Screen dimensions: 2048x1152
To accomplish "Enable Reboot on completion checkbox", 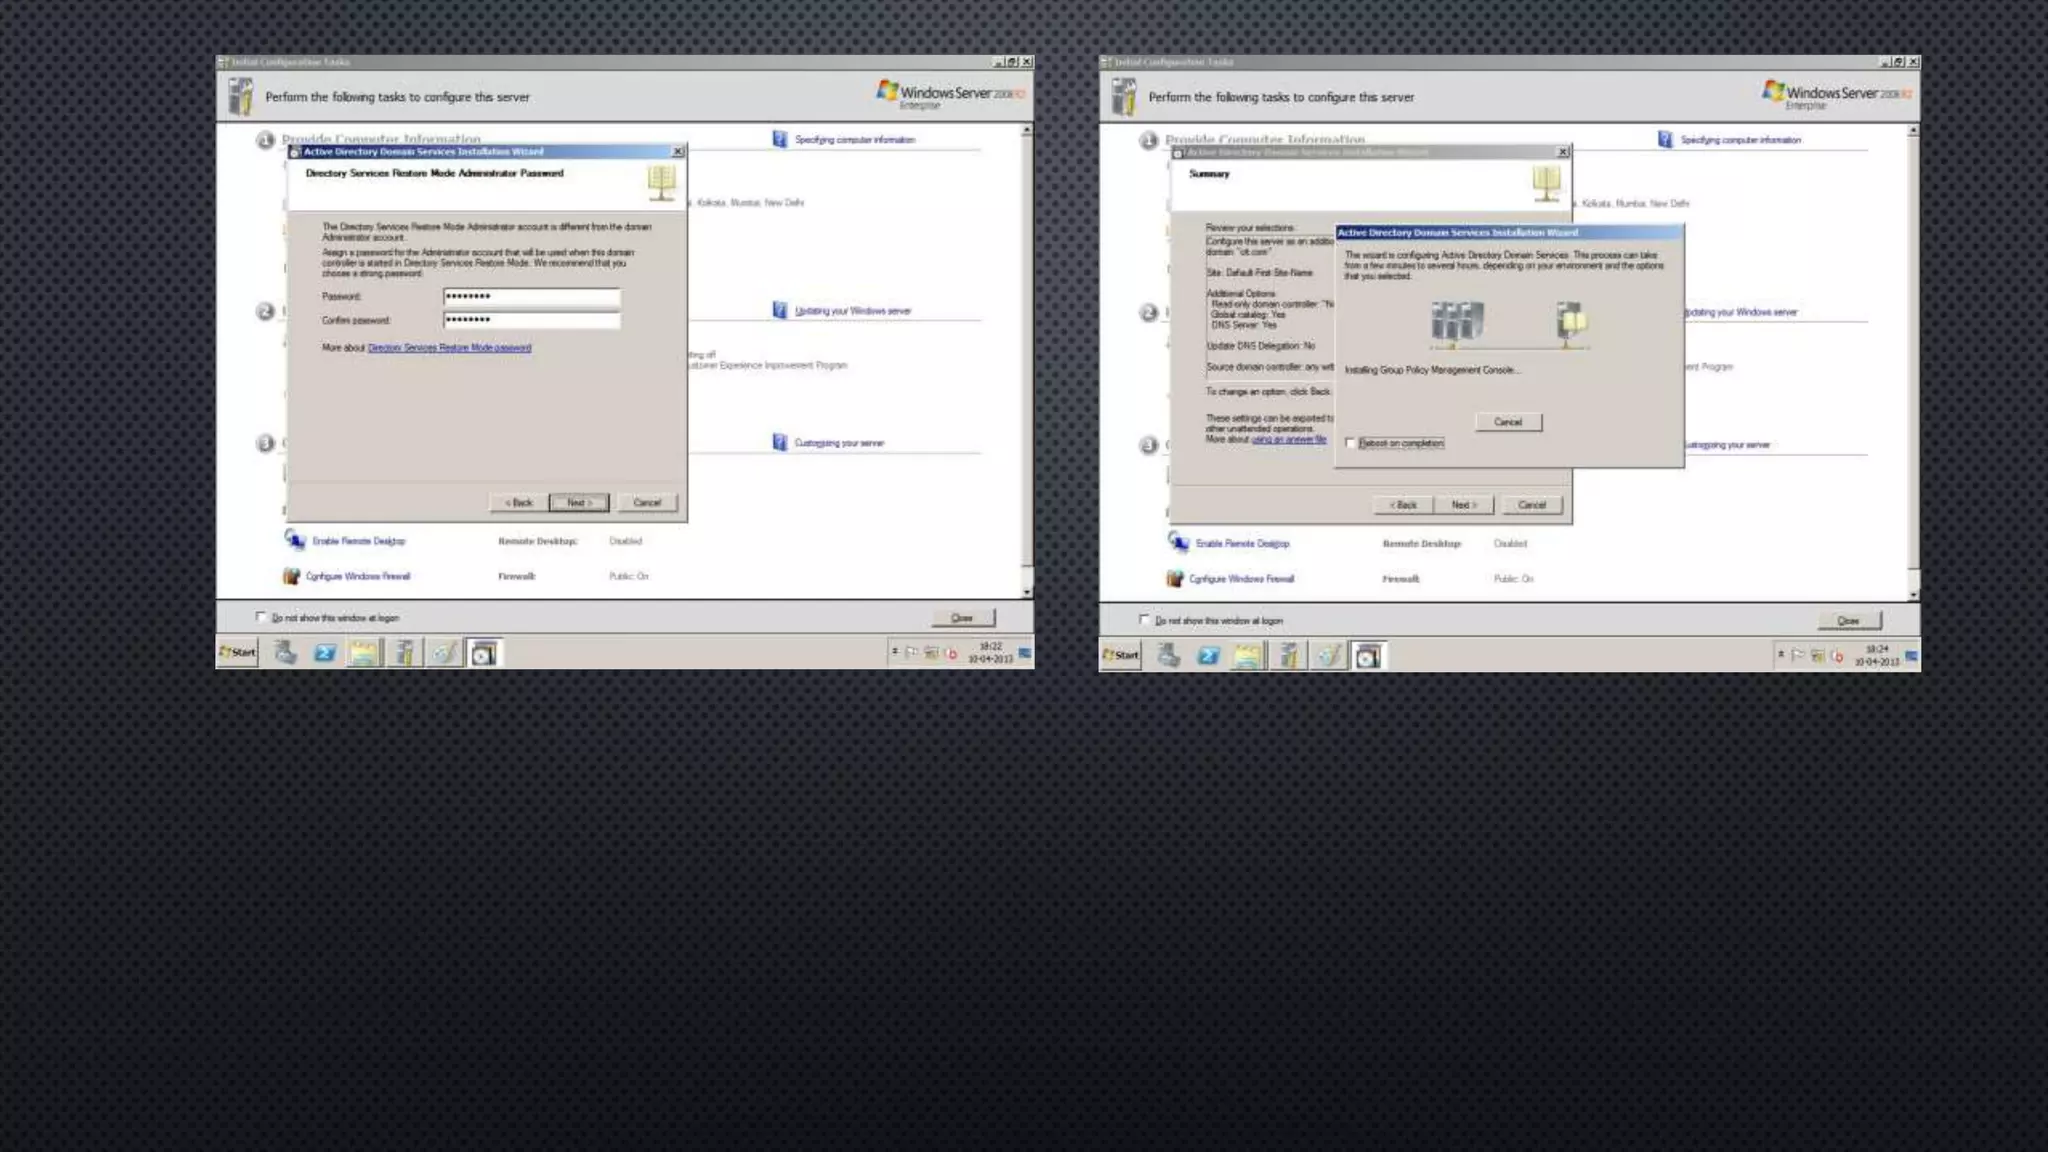I will (x=1351, y=443).
